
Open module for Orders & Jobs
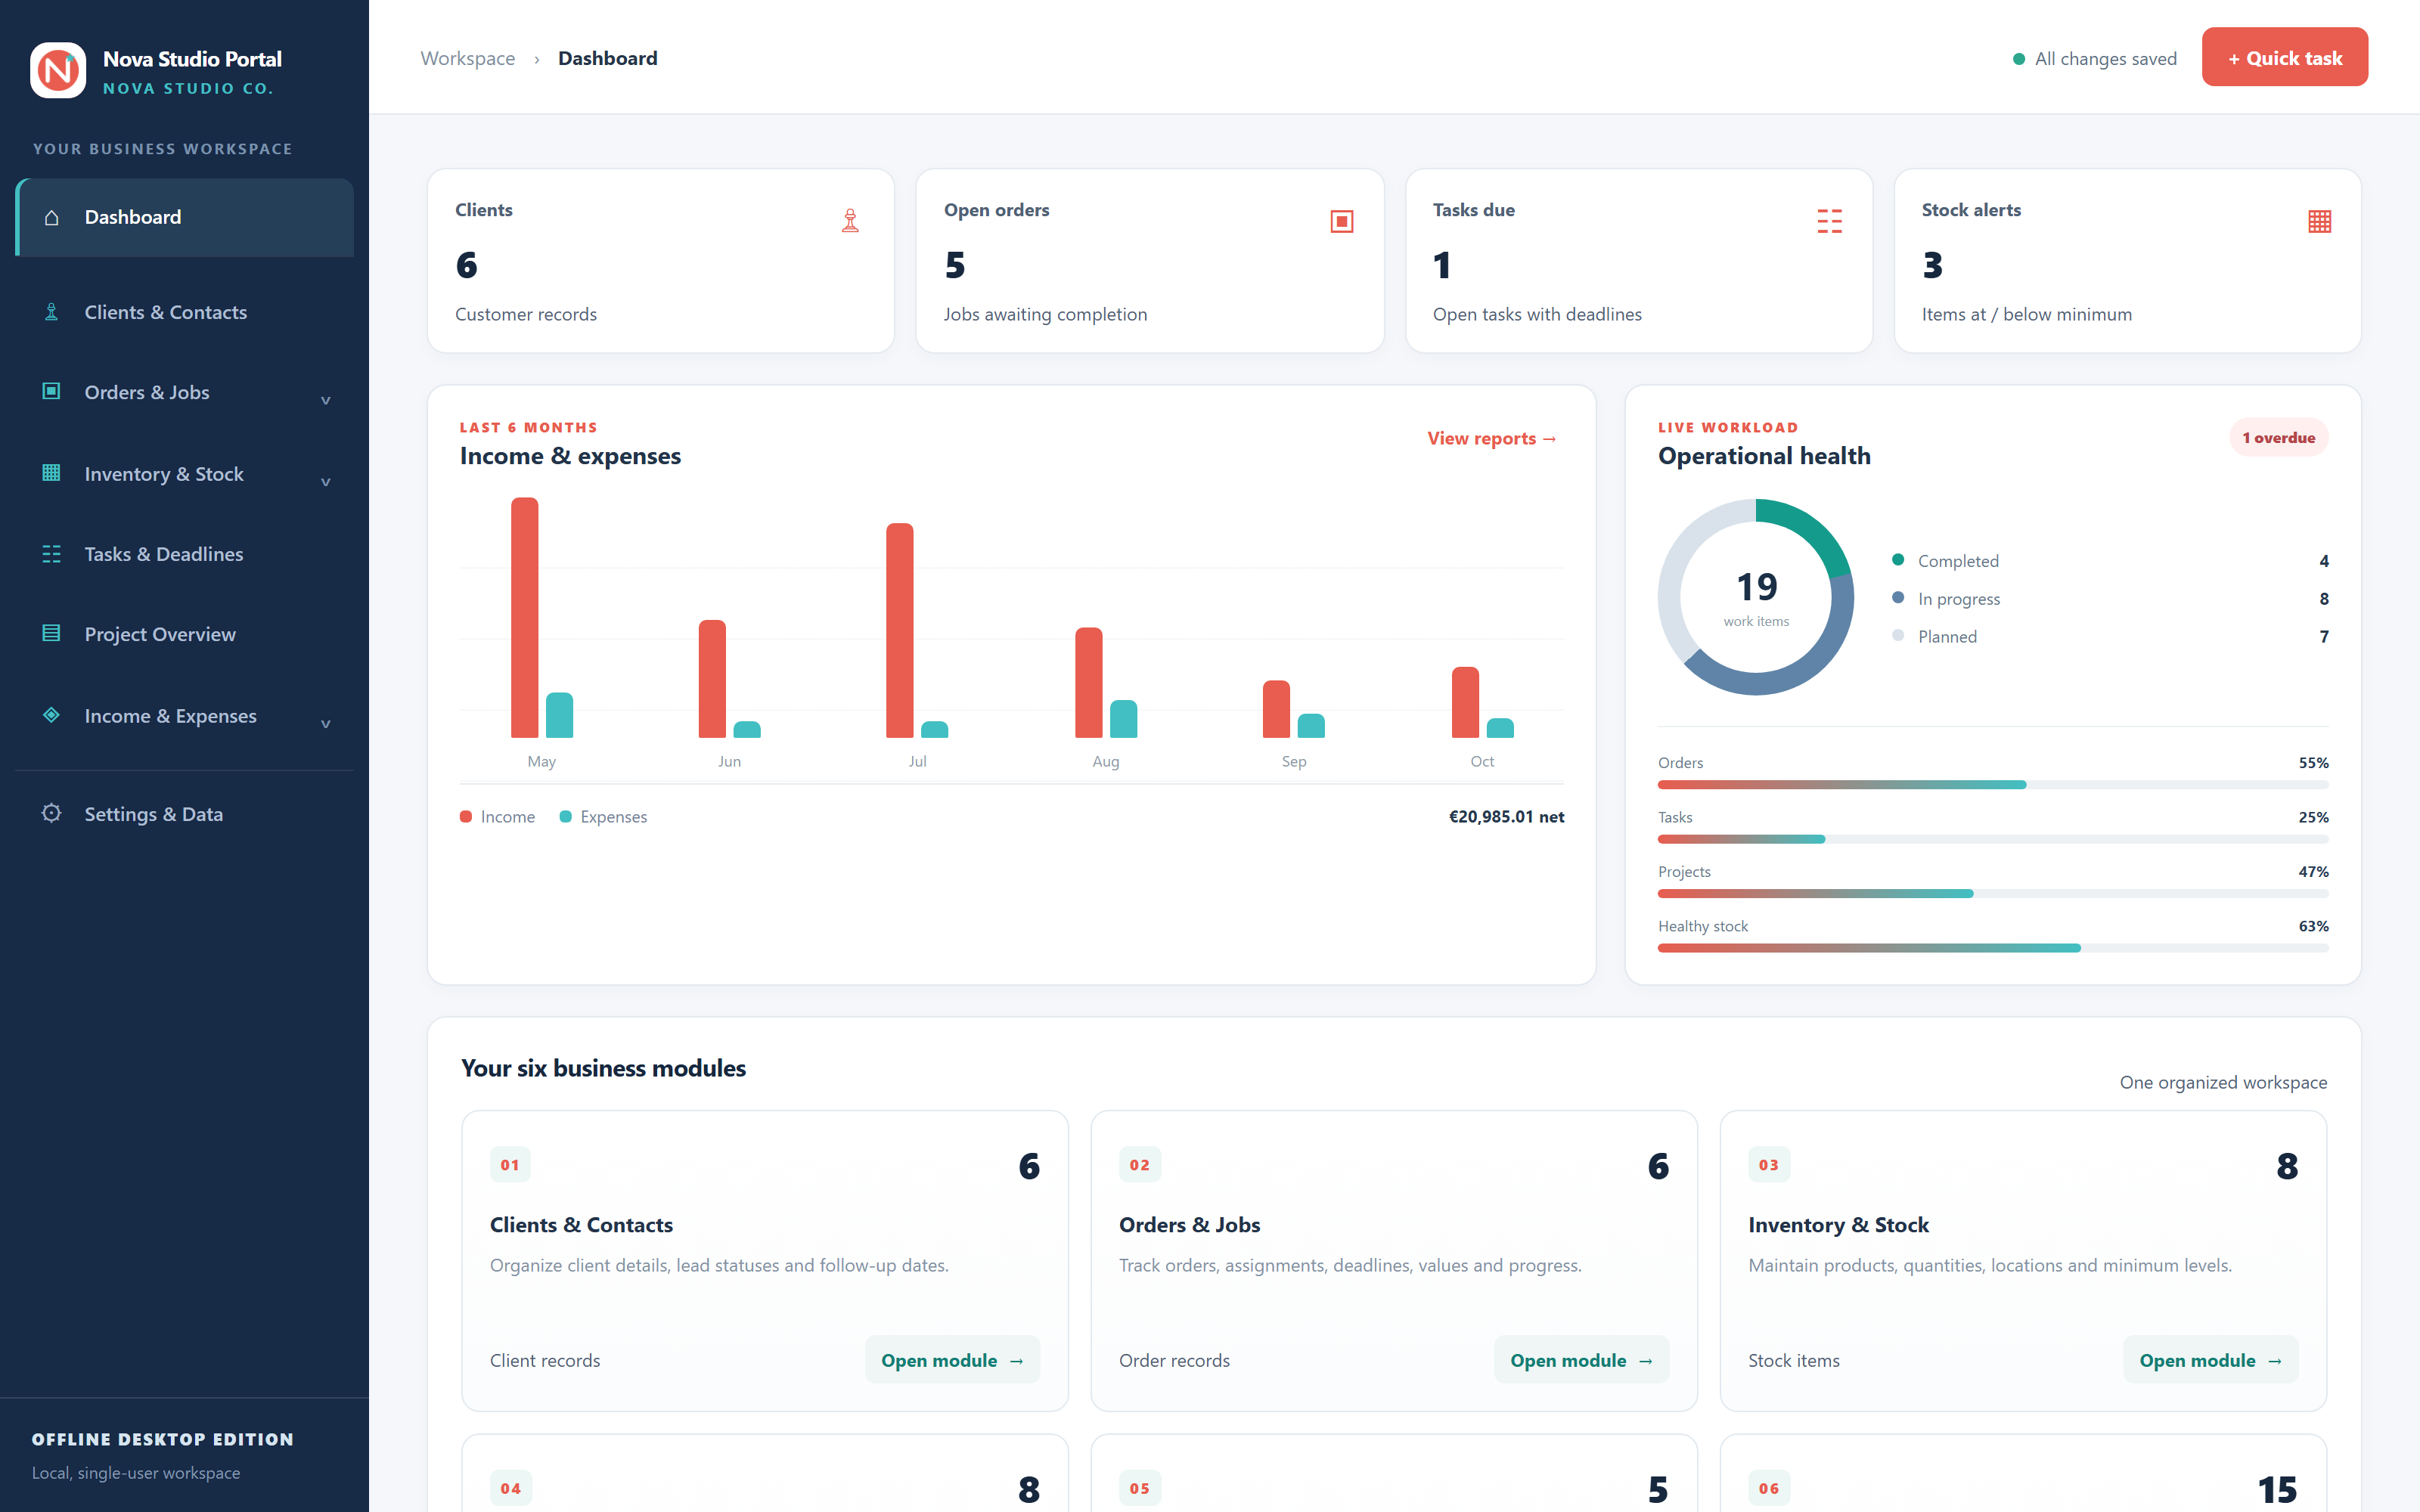pyautogui.click(x=1581, y=1360)
